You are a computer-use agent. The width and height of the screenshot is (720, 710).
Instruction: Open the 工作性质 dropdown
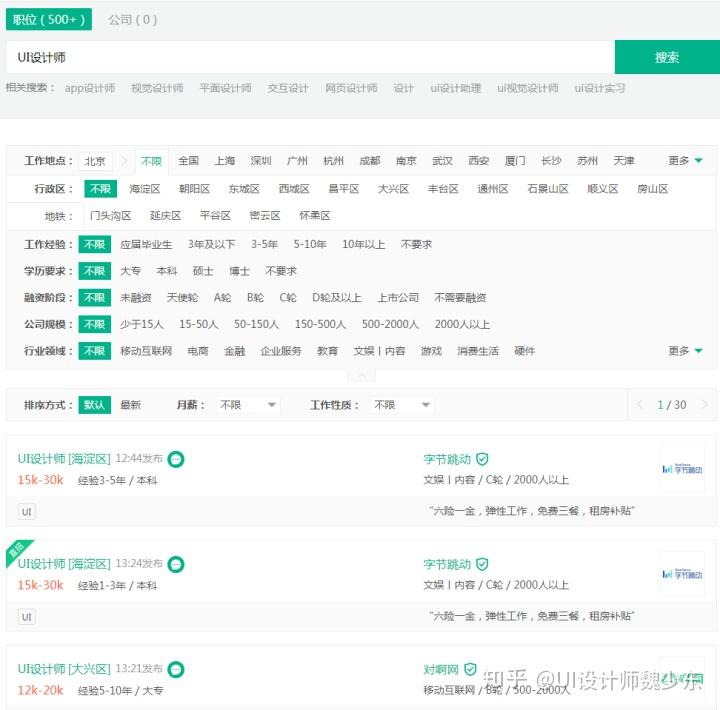(x=402, y=405)
